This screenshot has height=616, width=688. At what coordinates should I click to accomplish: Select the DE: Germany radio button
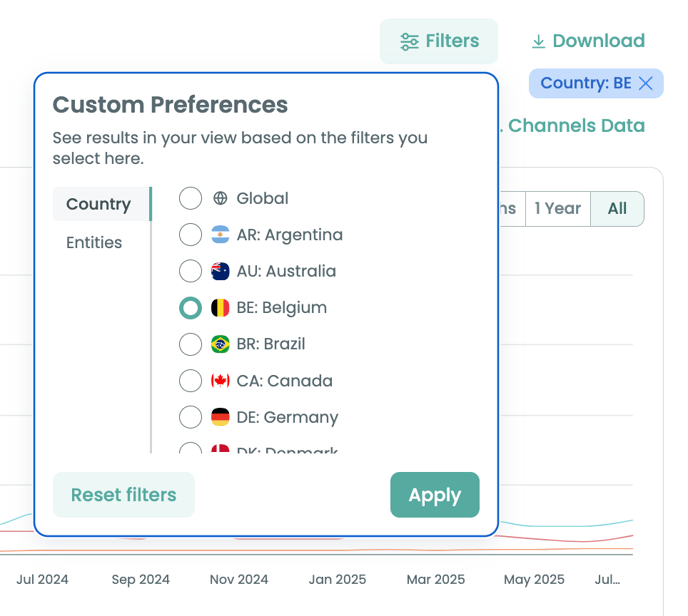[x=190, y=417]
